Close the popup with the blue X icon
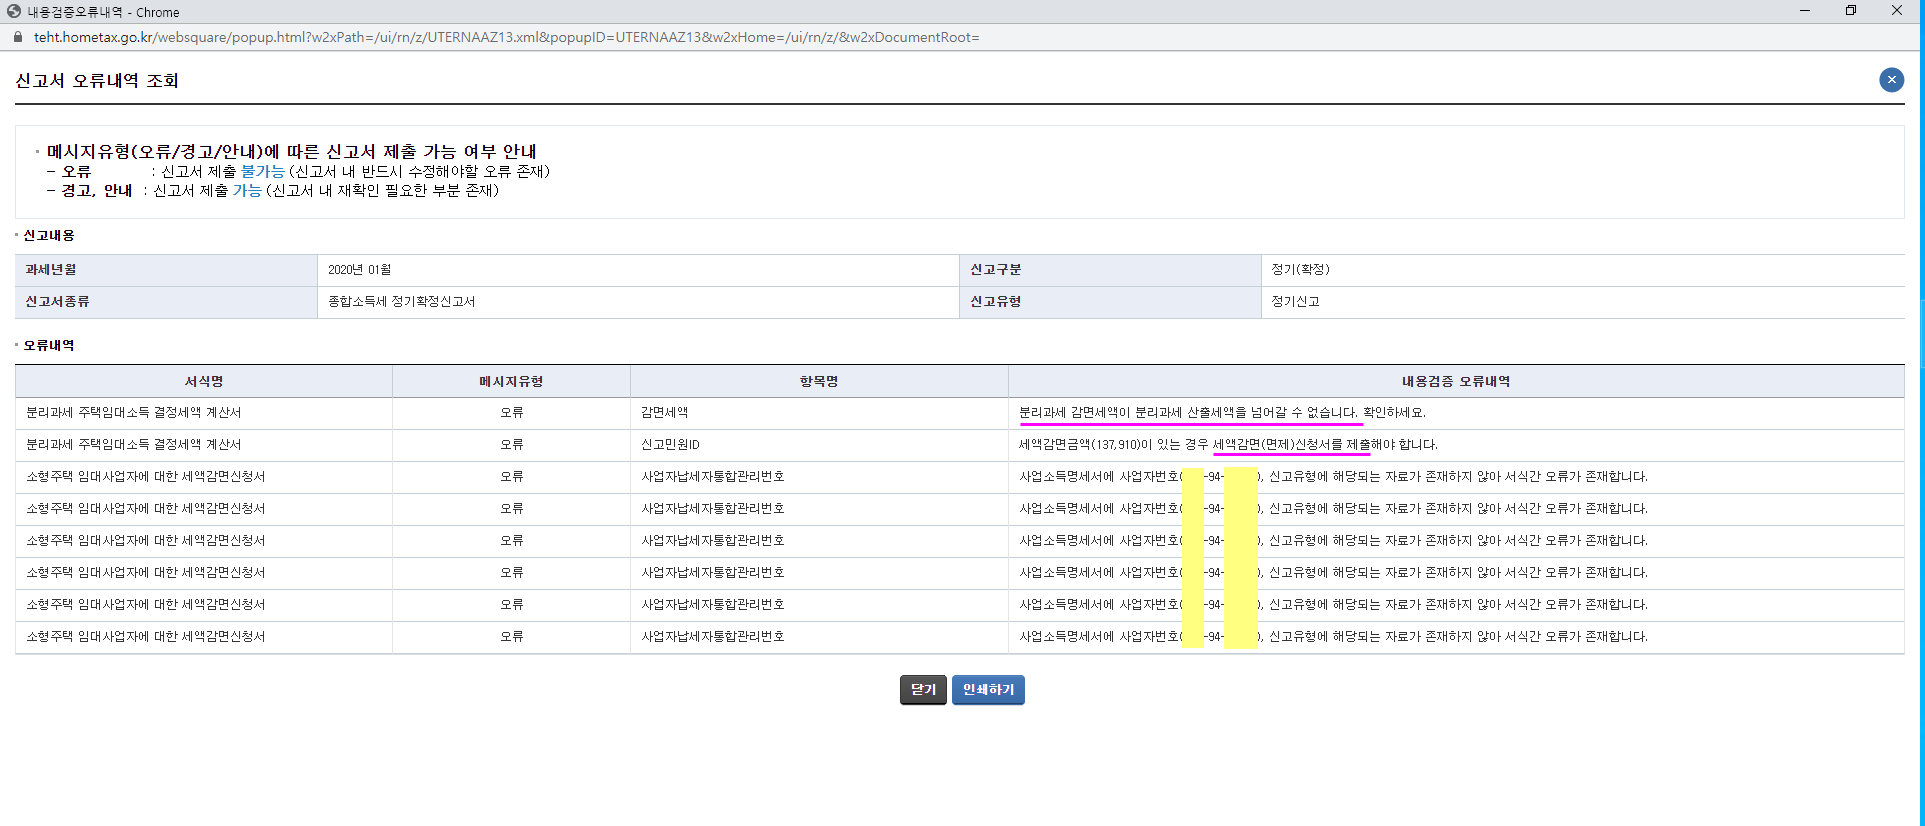The width and height of the screenshot is (1925, 826). 1891,80
